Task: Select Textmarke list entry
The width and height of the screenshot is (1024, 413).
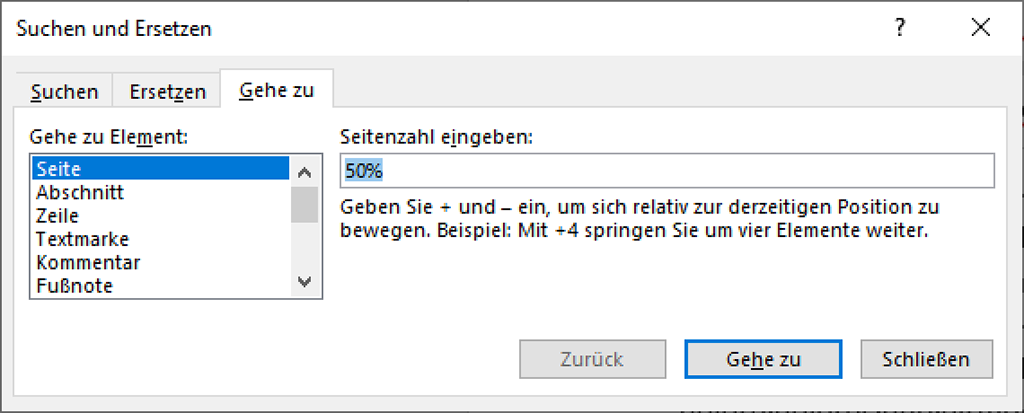Action: 160,239
